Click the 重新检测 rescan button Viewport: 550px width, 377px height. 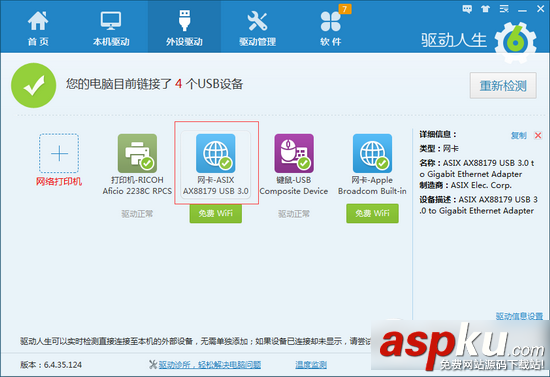point(503,86)
